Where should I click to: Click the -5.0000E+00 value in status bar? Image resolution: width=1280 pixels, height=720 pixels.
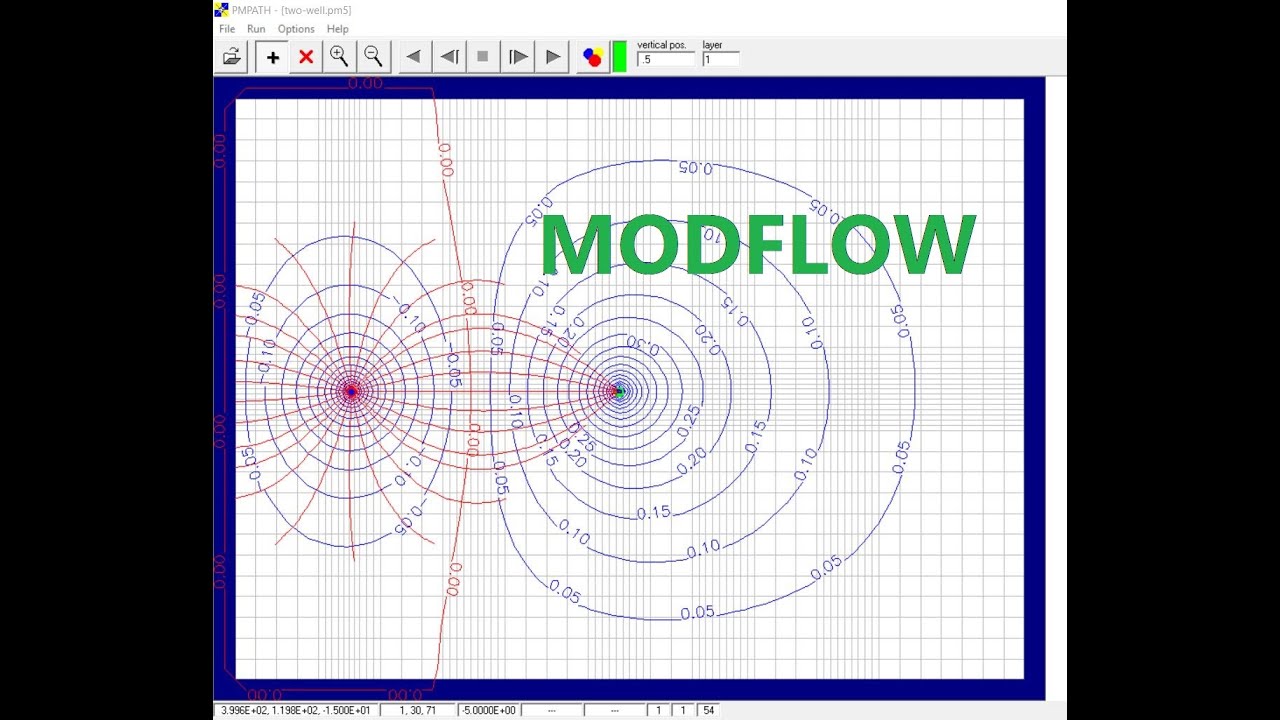click(x=488, y=710)
